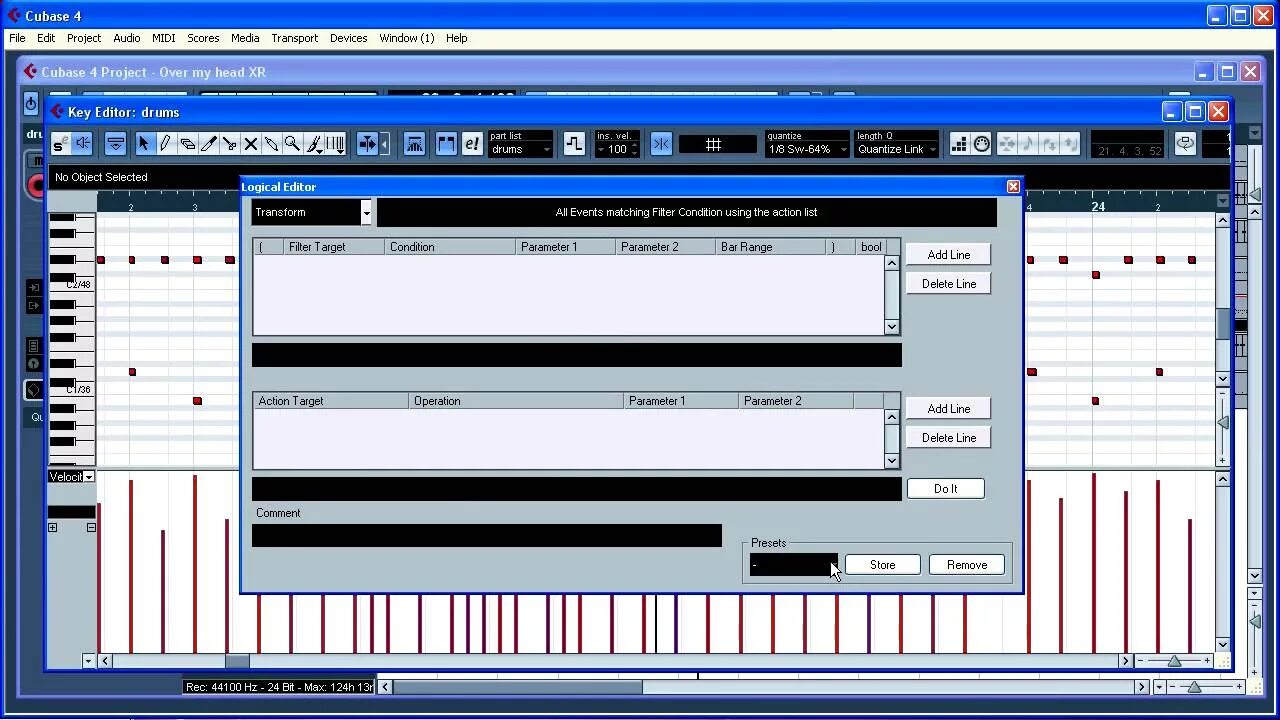
Task: Click the Comment input field
Action: click(487, 535)
